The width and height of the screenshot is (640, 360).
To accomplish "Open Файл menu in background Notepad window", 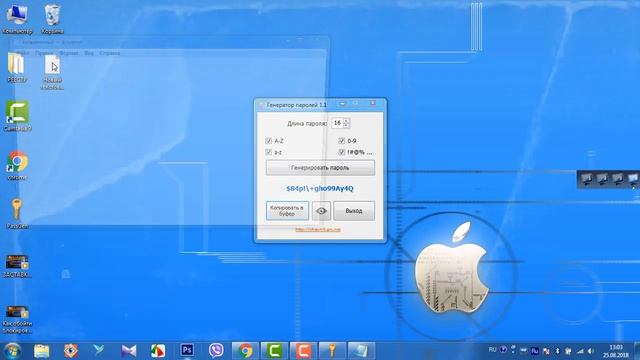I will 23,53.
